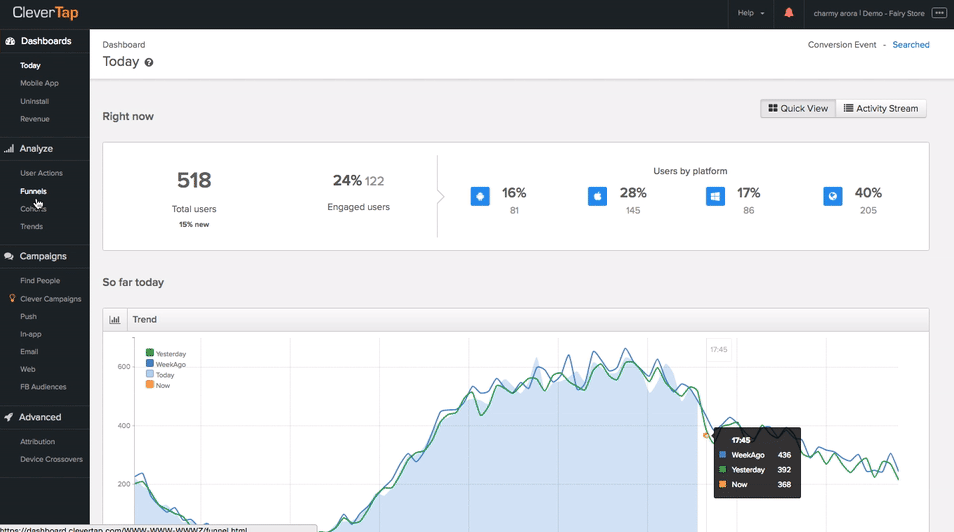Click the 17% Windows users value
This screenshot has height=532, width=954.
click(749, 193)
